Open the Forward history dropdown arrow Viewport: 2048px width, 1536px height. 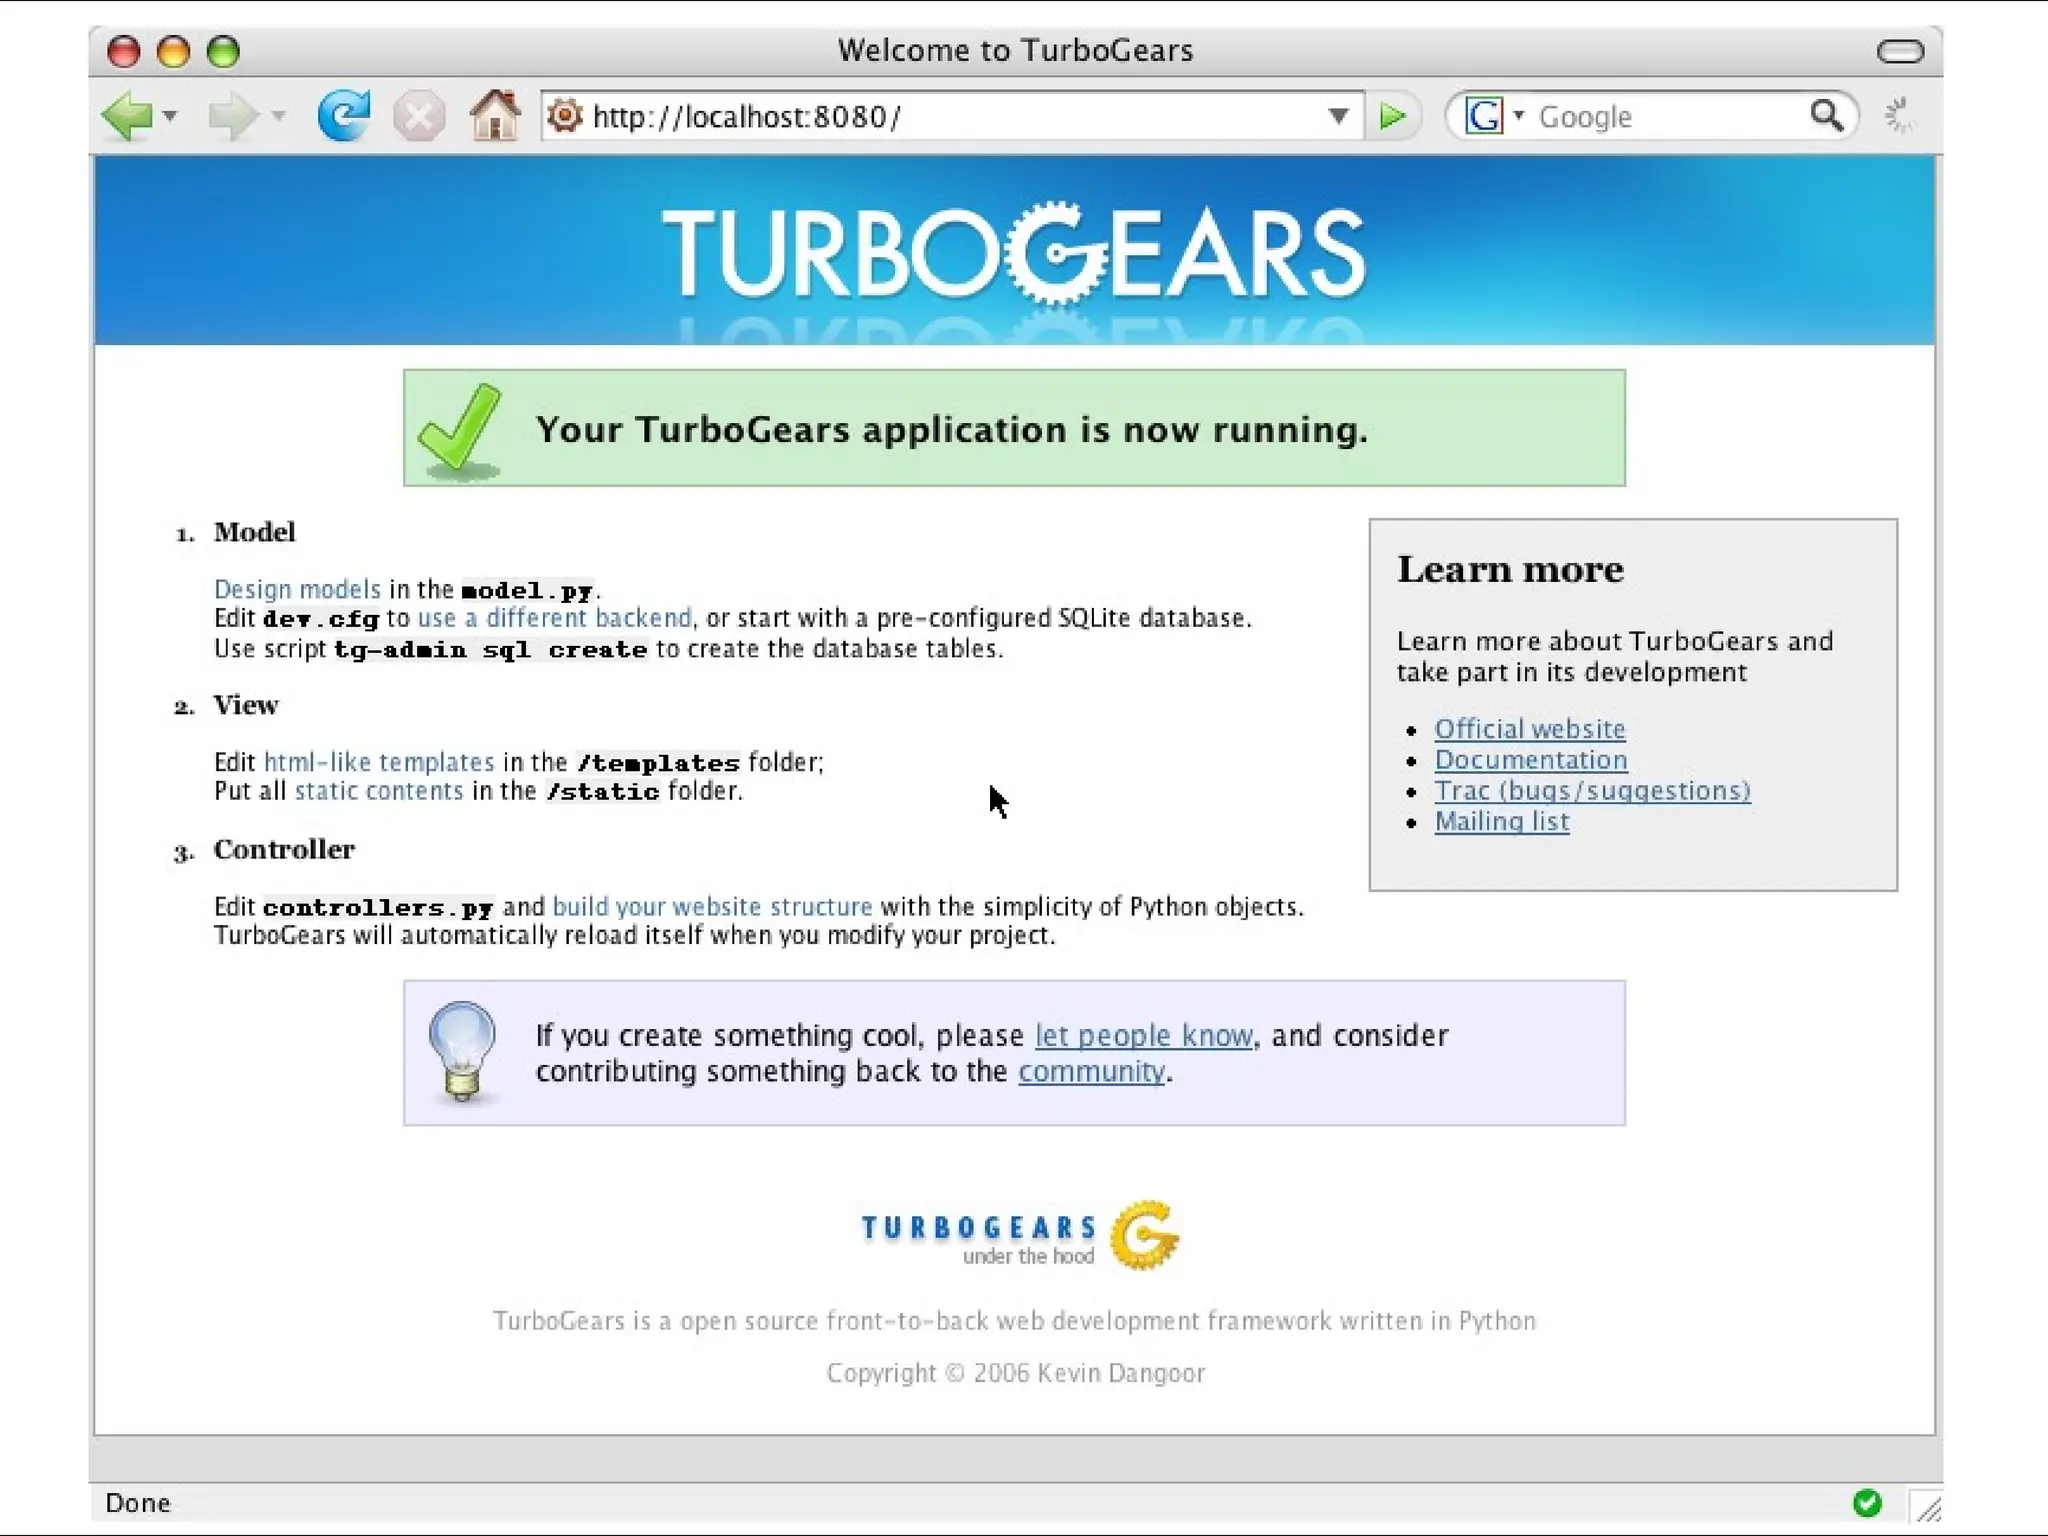[279, 117]
